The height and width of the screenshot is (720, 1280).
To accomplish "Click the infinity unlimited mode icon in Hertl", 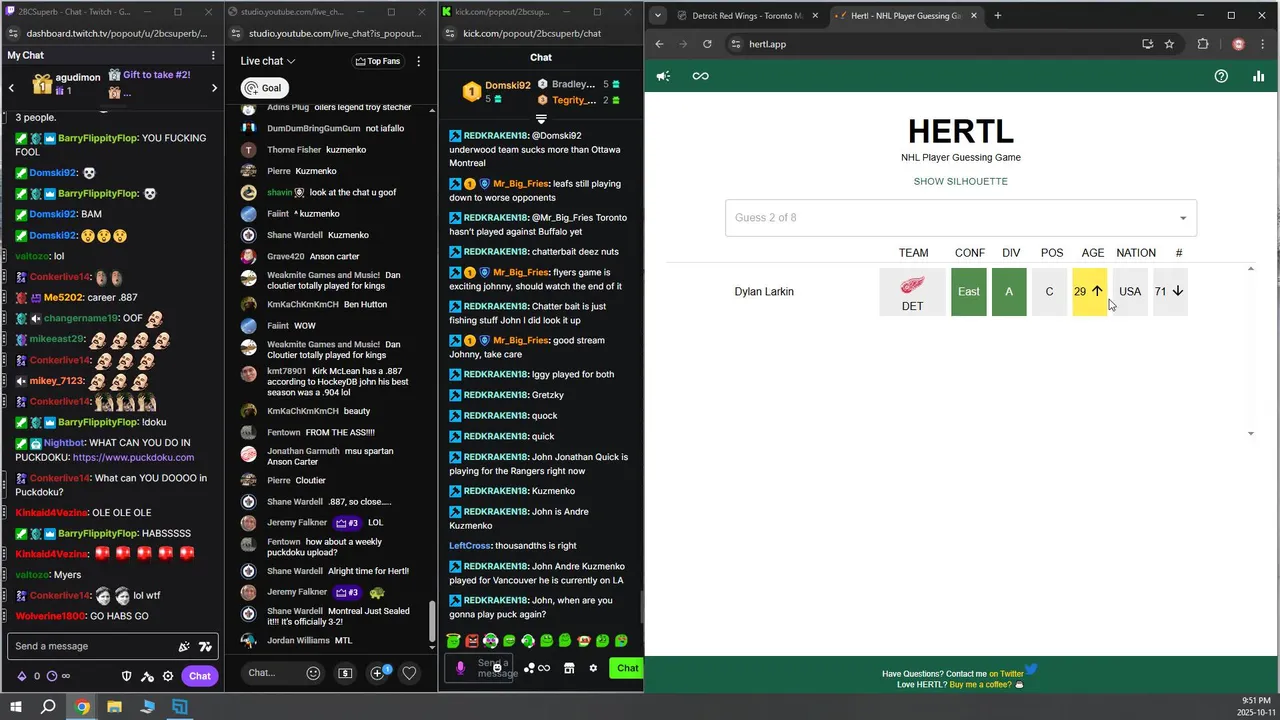I will click(x=700, y=76).
